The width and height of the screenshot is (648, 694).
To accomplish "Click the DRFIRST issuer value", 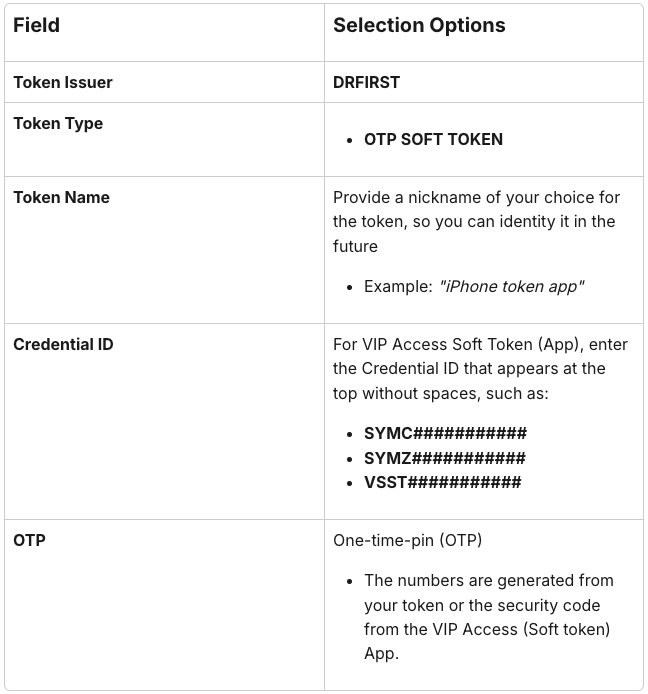I will point(366,82).
